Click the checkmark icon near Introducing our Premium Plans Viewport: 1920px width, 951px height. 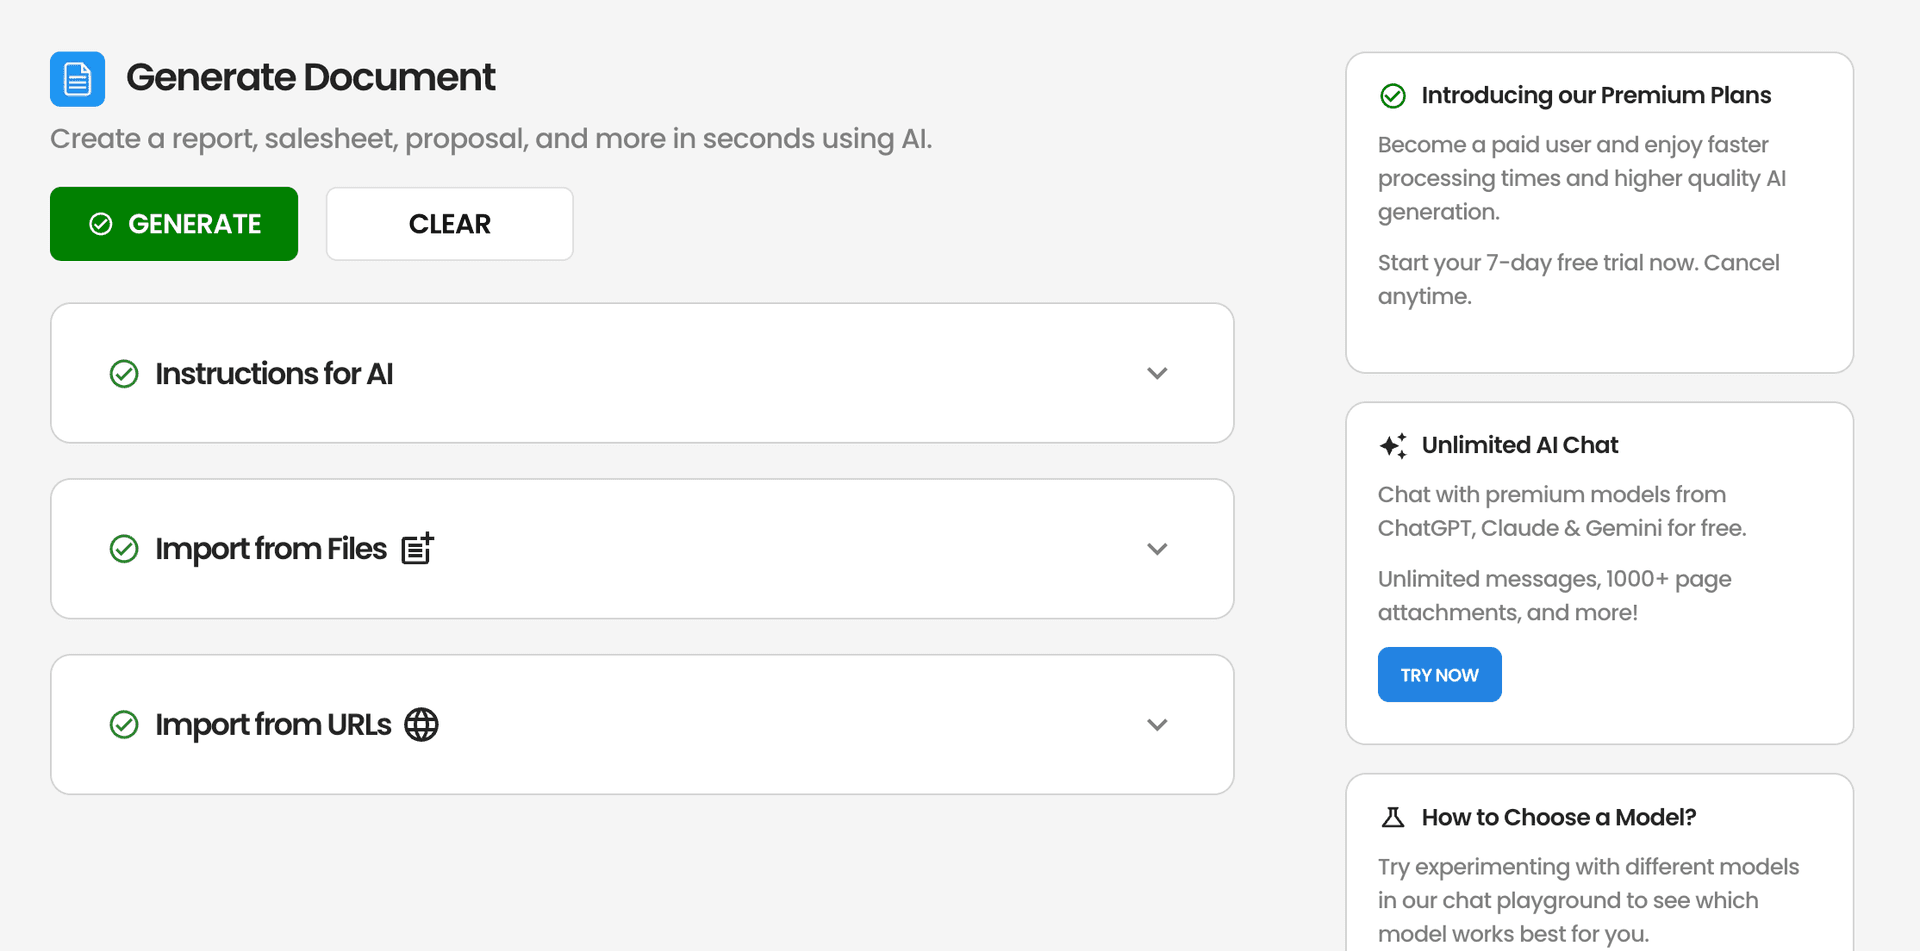pyautogui.click(x=1392, y=96)
